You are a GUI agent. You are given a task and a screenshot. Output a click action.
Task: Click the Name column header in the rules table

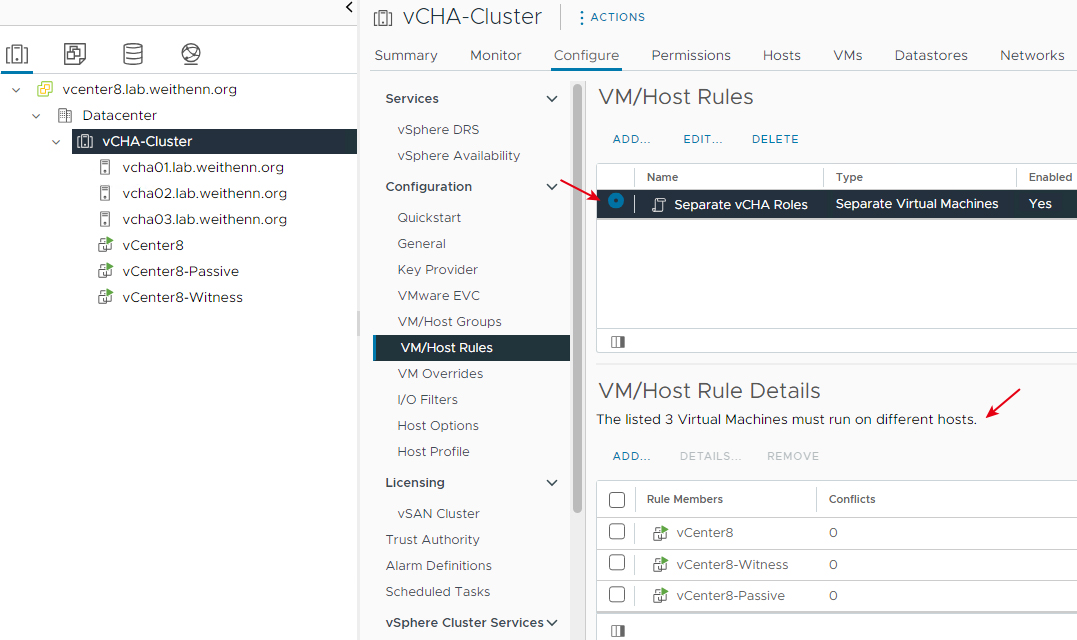coord(662,177)
